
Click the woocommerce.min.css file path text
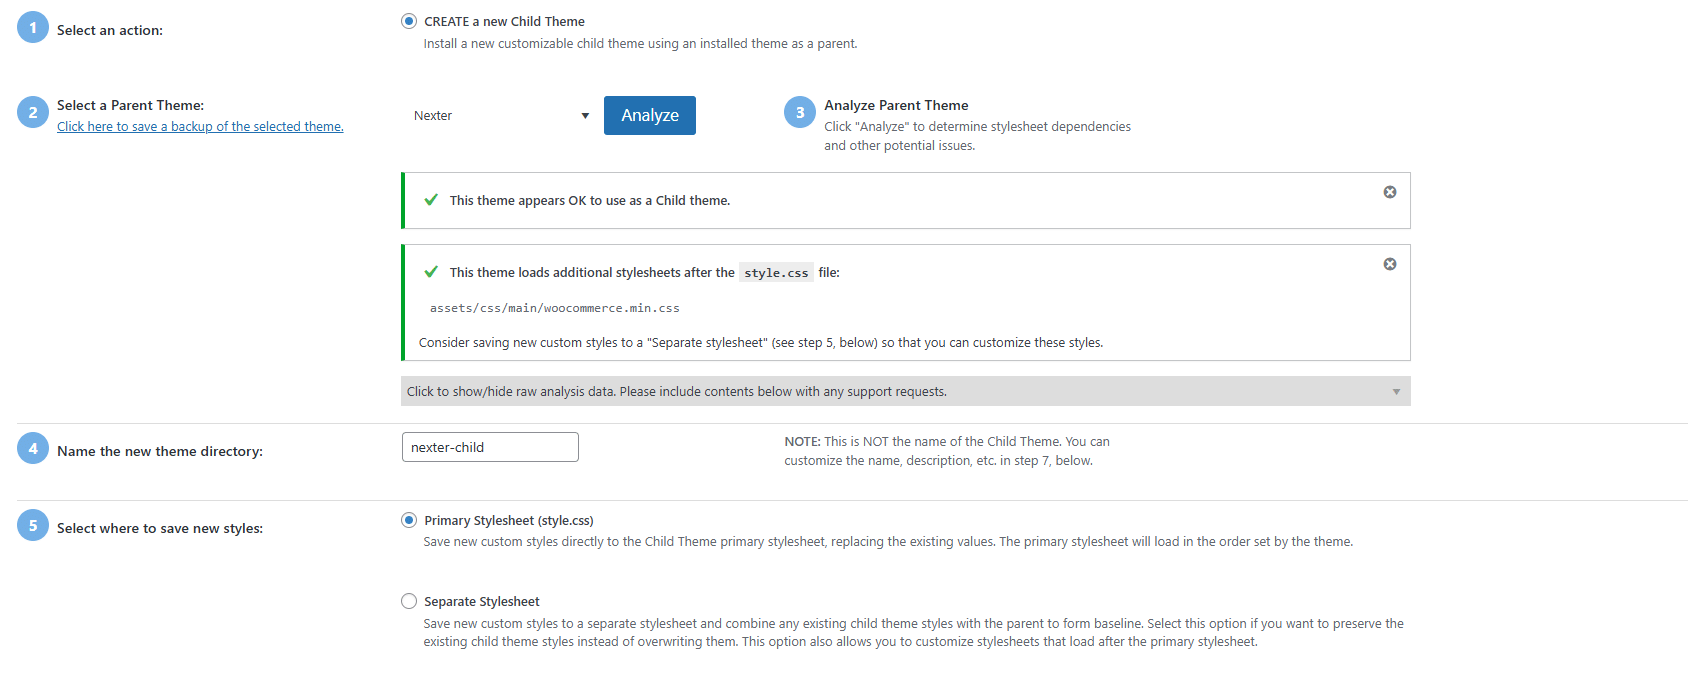coord(557,308)
